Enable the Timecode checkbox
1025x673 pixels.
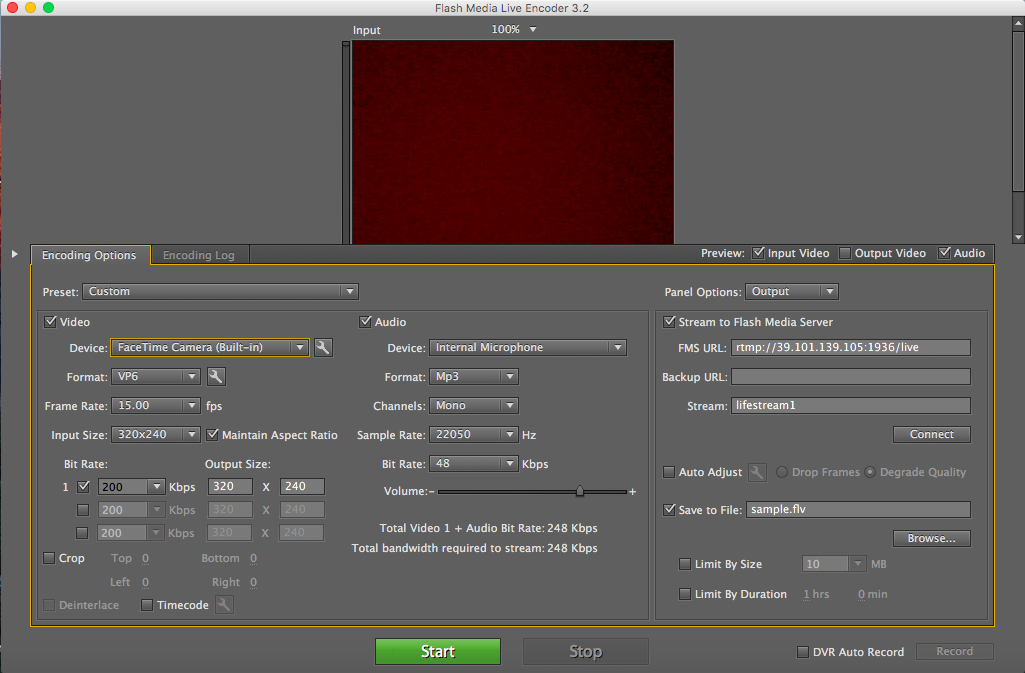tap(147, 605)
